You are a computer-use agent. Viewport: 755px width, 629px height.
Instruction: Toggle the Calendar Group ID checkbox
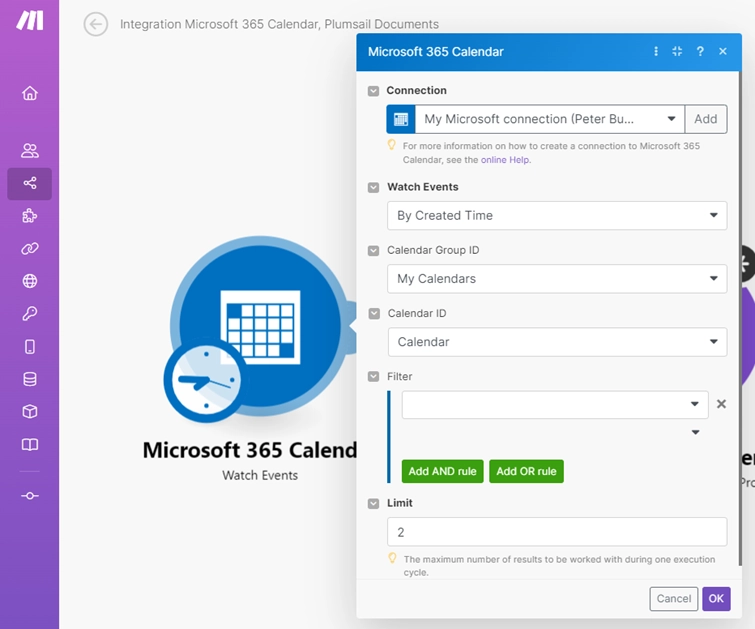[373, 250]
